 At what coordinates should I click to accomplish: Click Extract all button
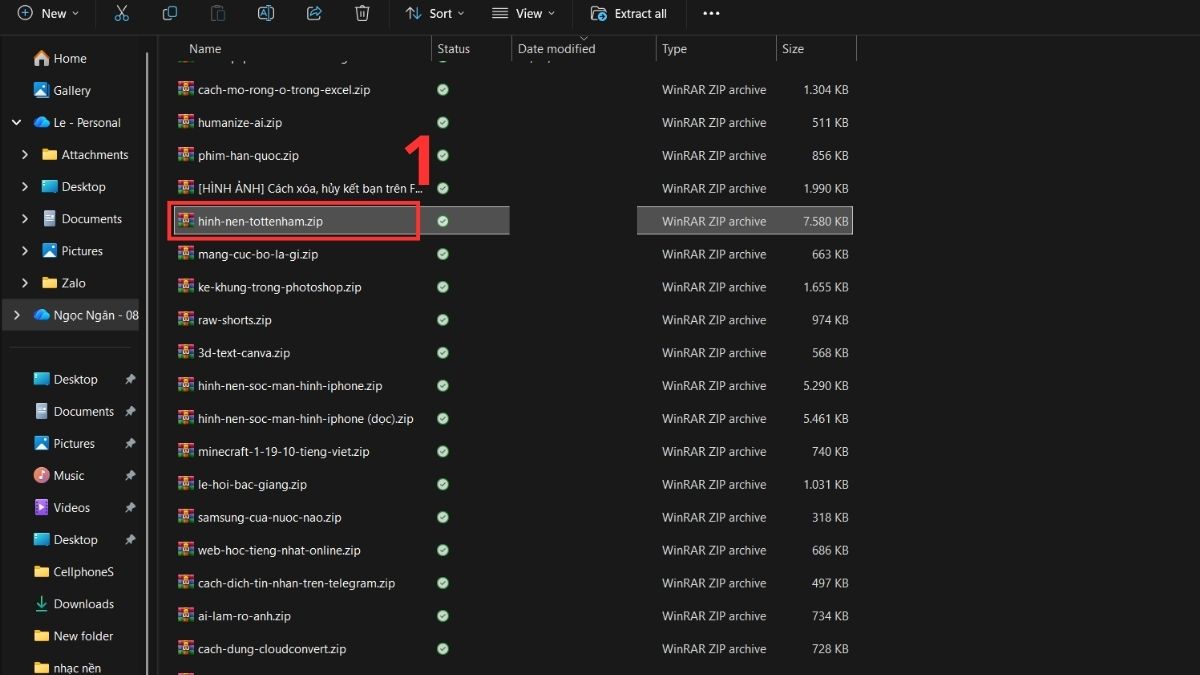[629, 14]
